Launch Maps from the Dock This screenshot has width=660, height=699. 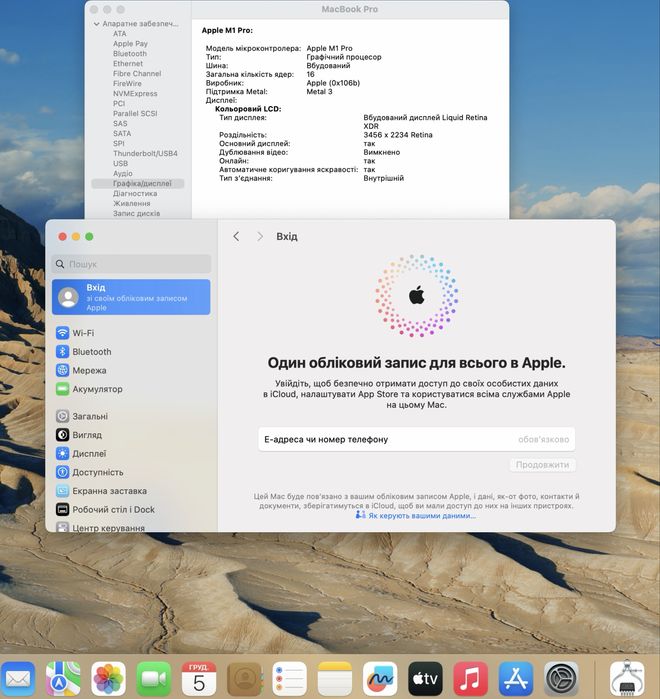pos(63,678)
